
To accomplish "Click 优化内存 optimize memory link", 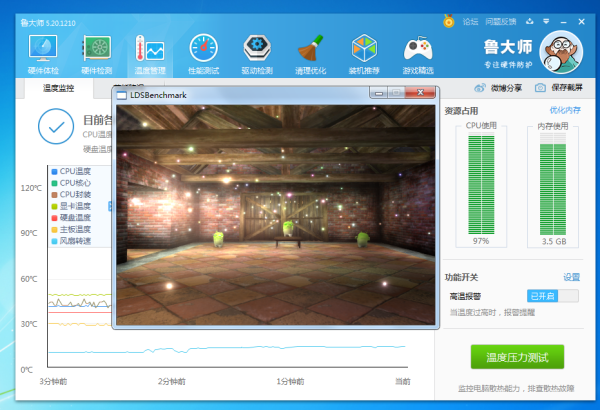I will coord(565,111).
